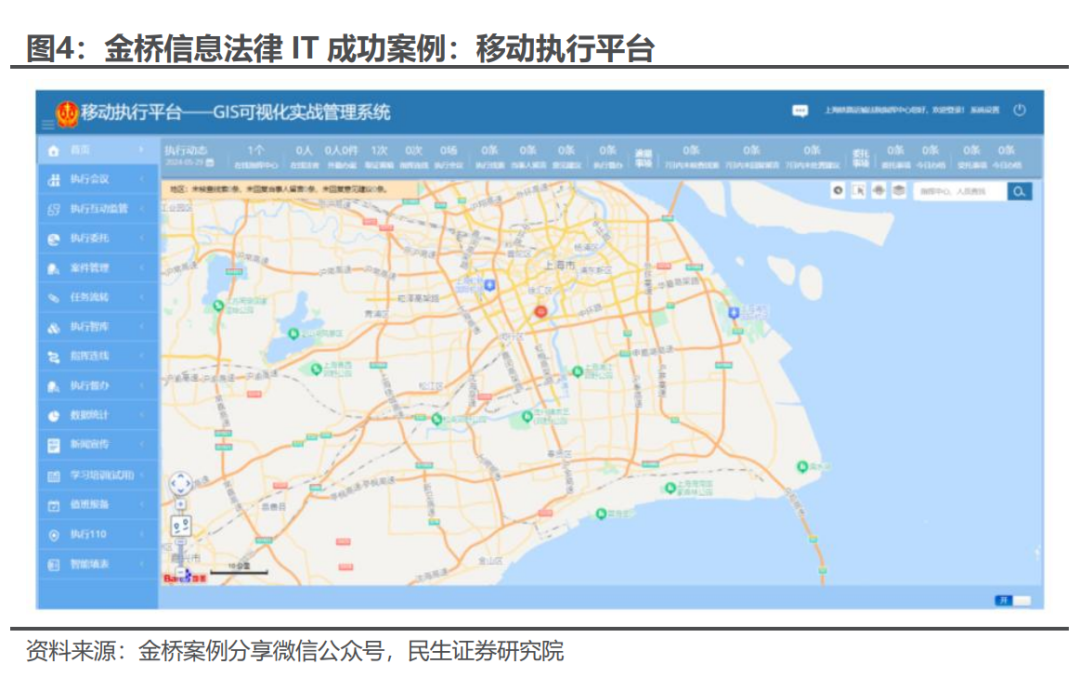Expand the 任务流转 row chevron
Image resolution: width=1080 pixels, height=677 pixels.
tap(142, 298)
